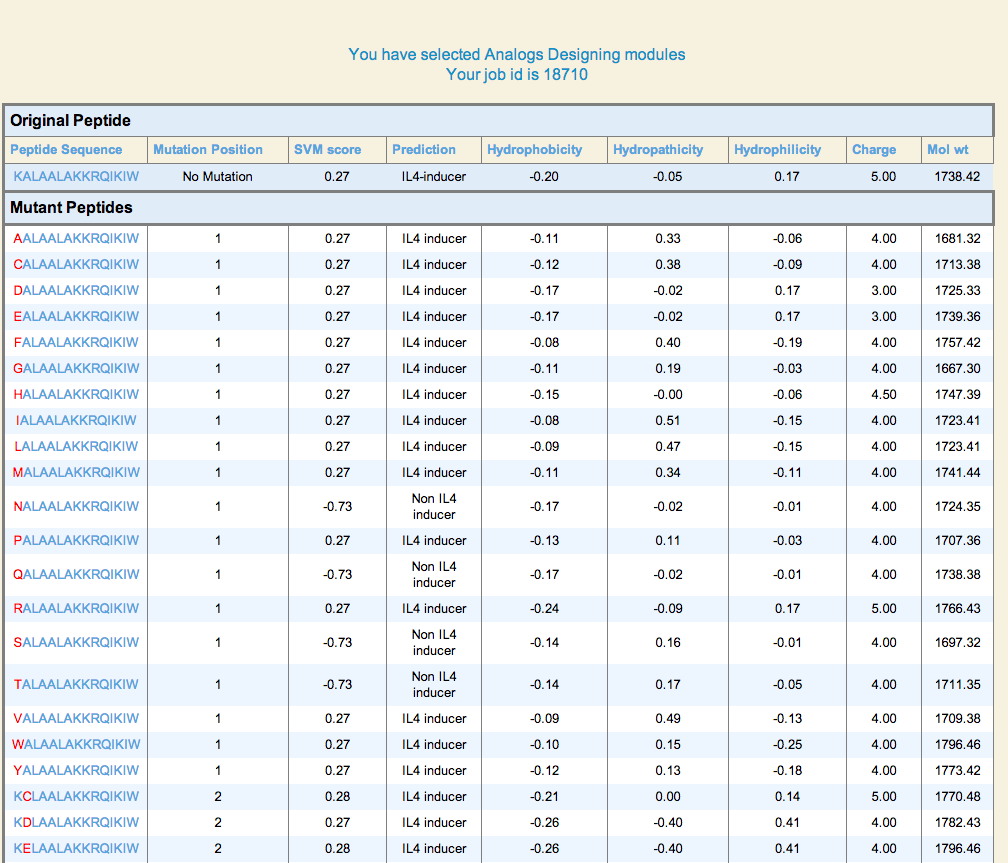Click the Mutation Position column header
This screenshot has width=1008, height=863.
208,150
